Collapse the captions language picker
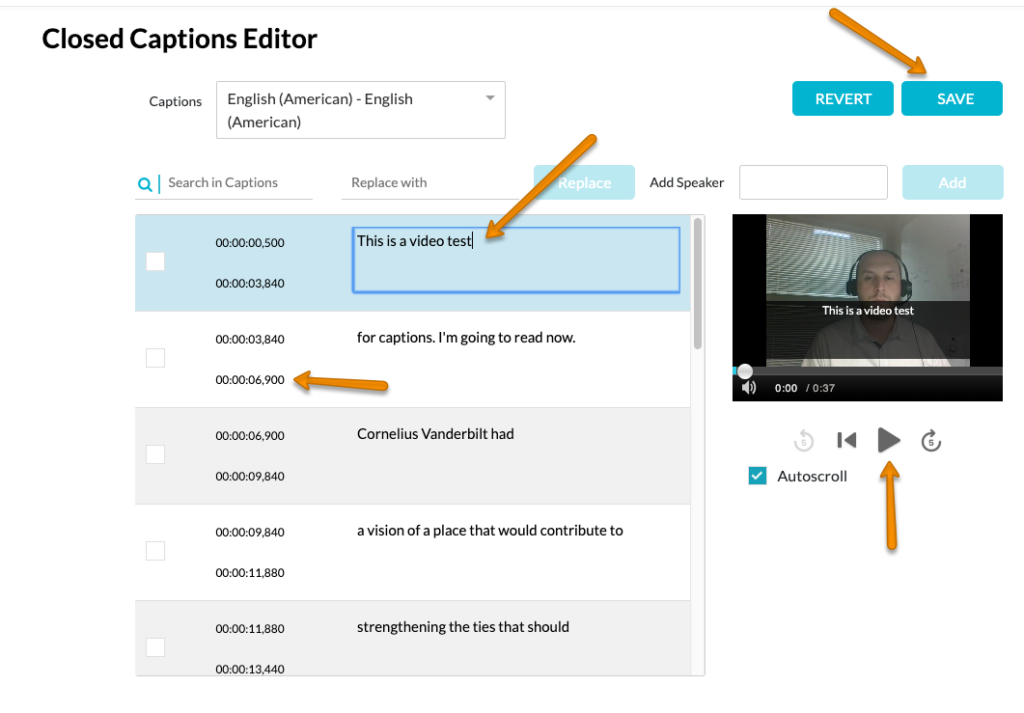 (x=489, y=97)
